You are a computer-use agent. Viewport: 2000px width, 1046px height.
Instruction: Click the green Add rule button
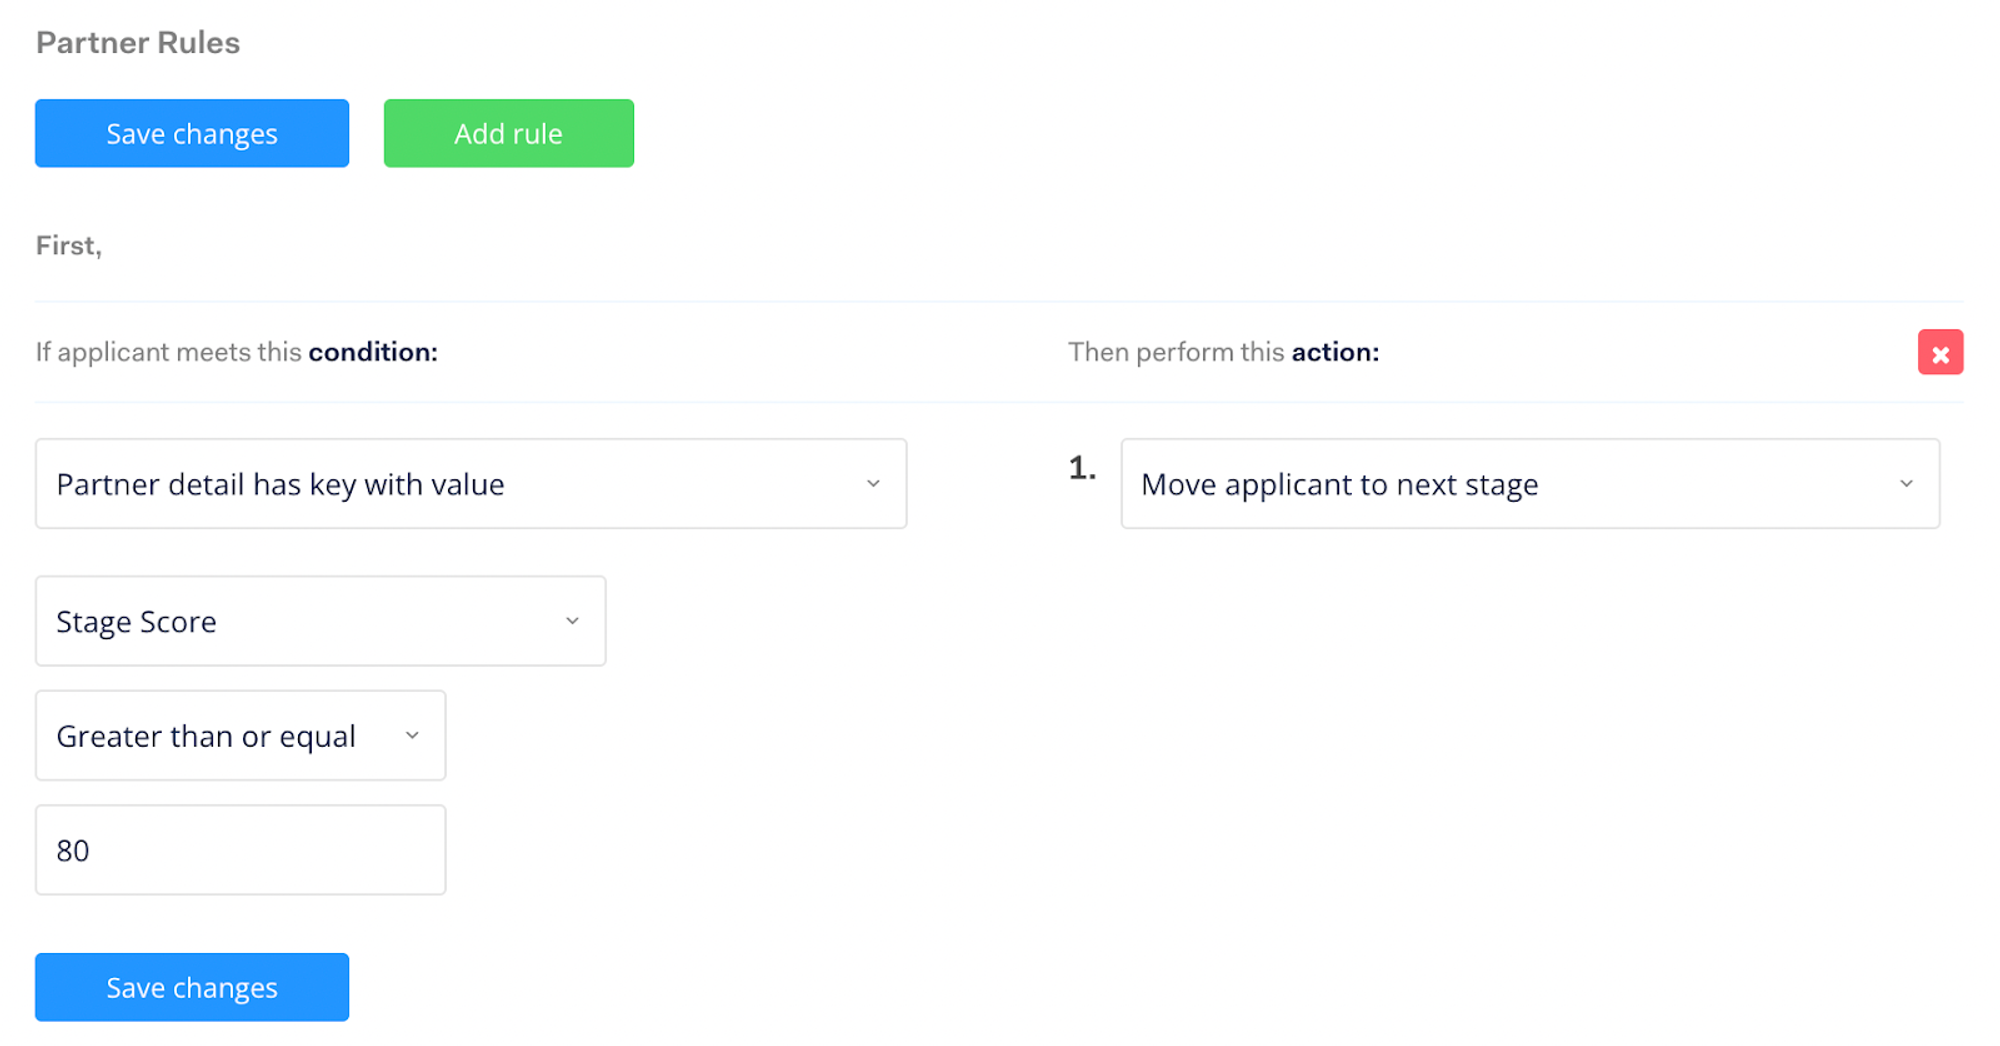point(508,132)
